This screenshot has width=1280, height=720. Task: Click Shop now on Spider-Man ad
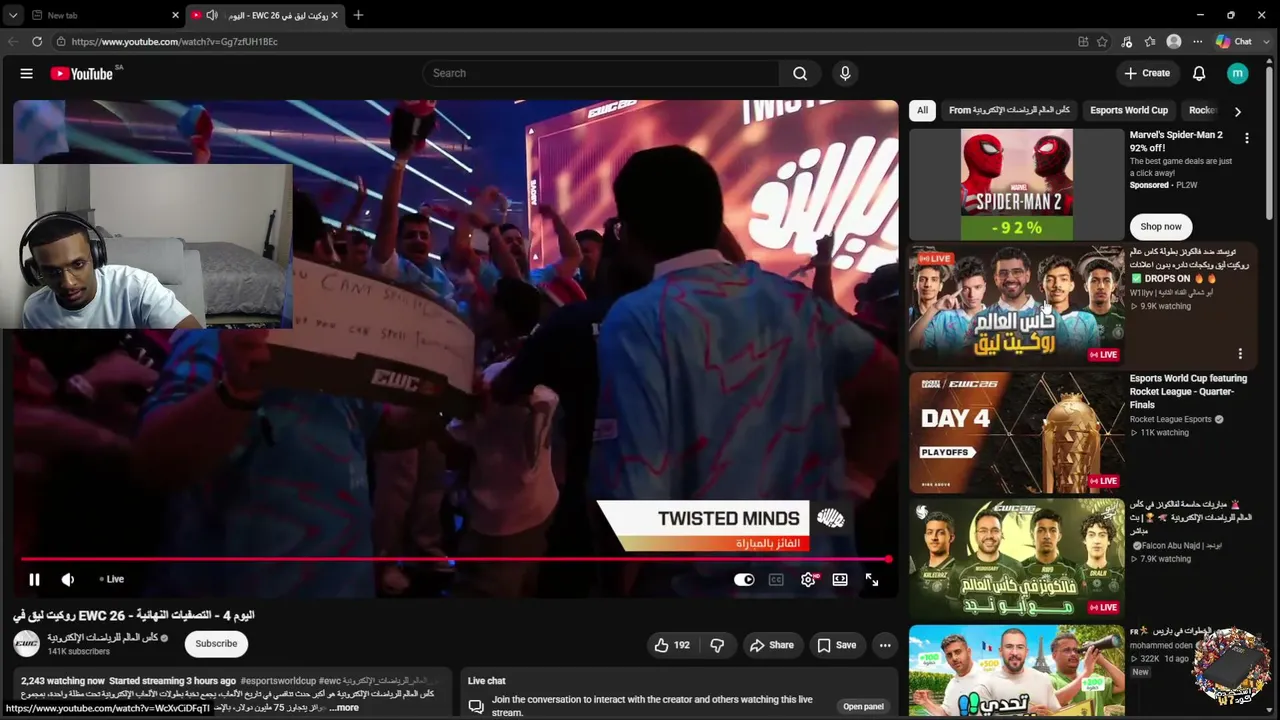pos(1161,226)
